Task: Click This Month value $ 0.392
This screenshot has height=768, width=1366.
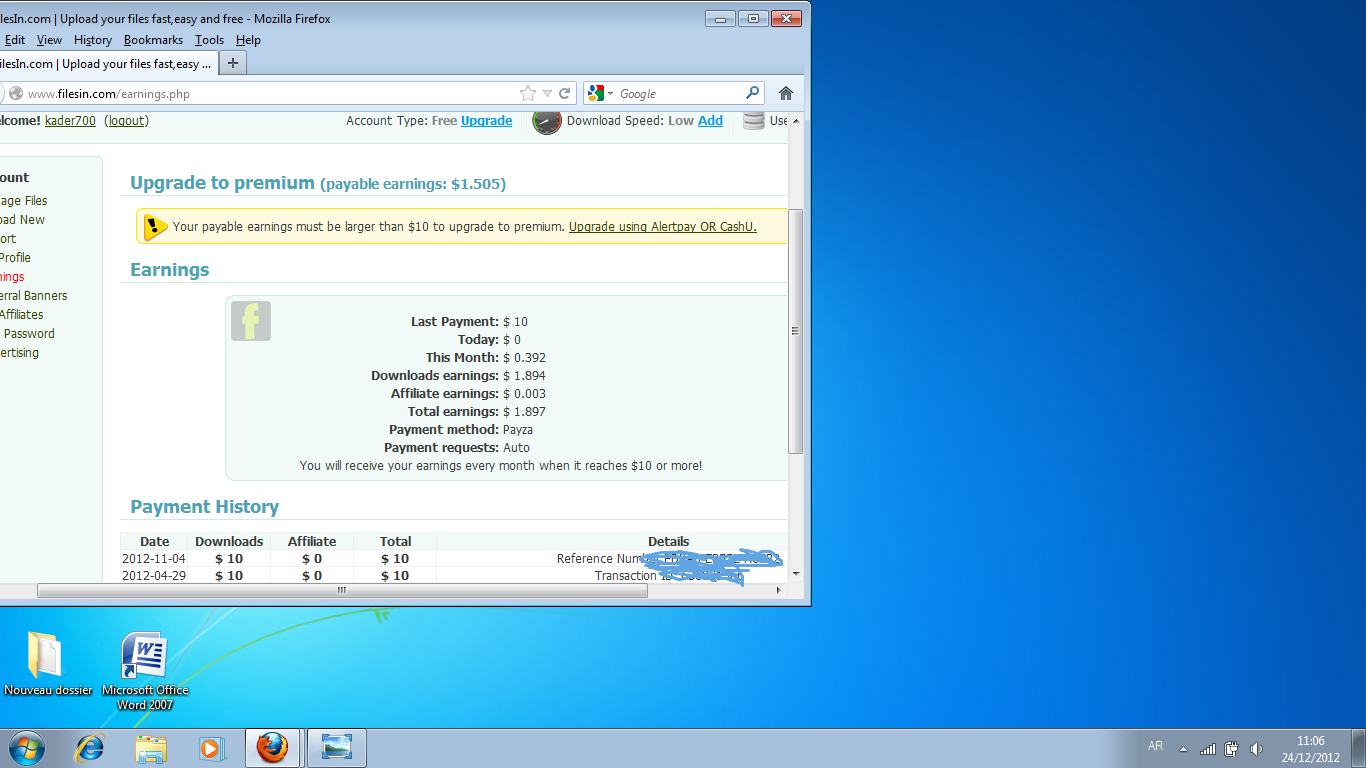Action: coord(524,358)
